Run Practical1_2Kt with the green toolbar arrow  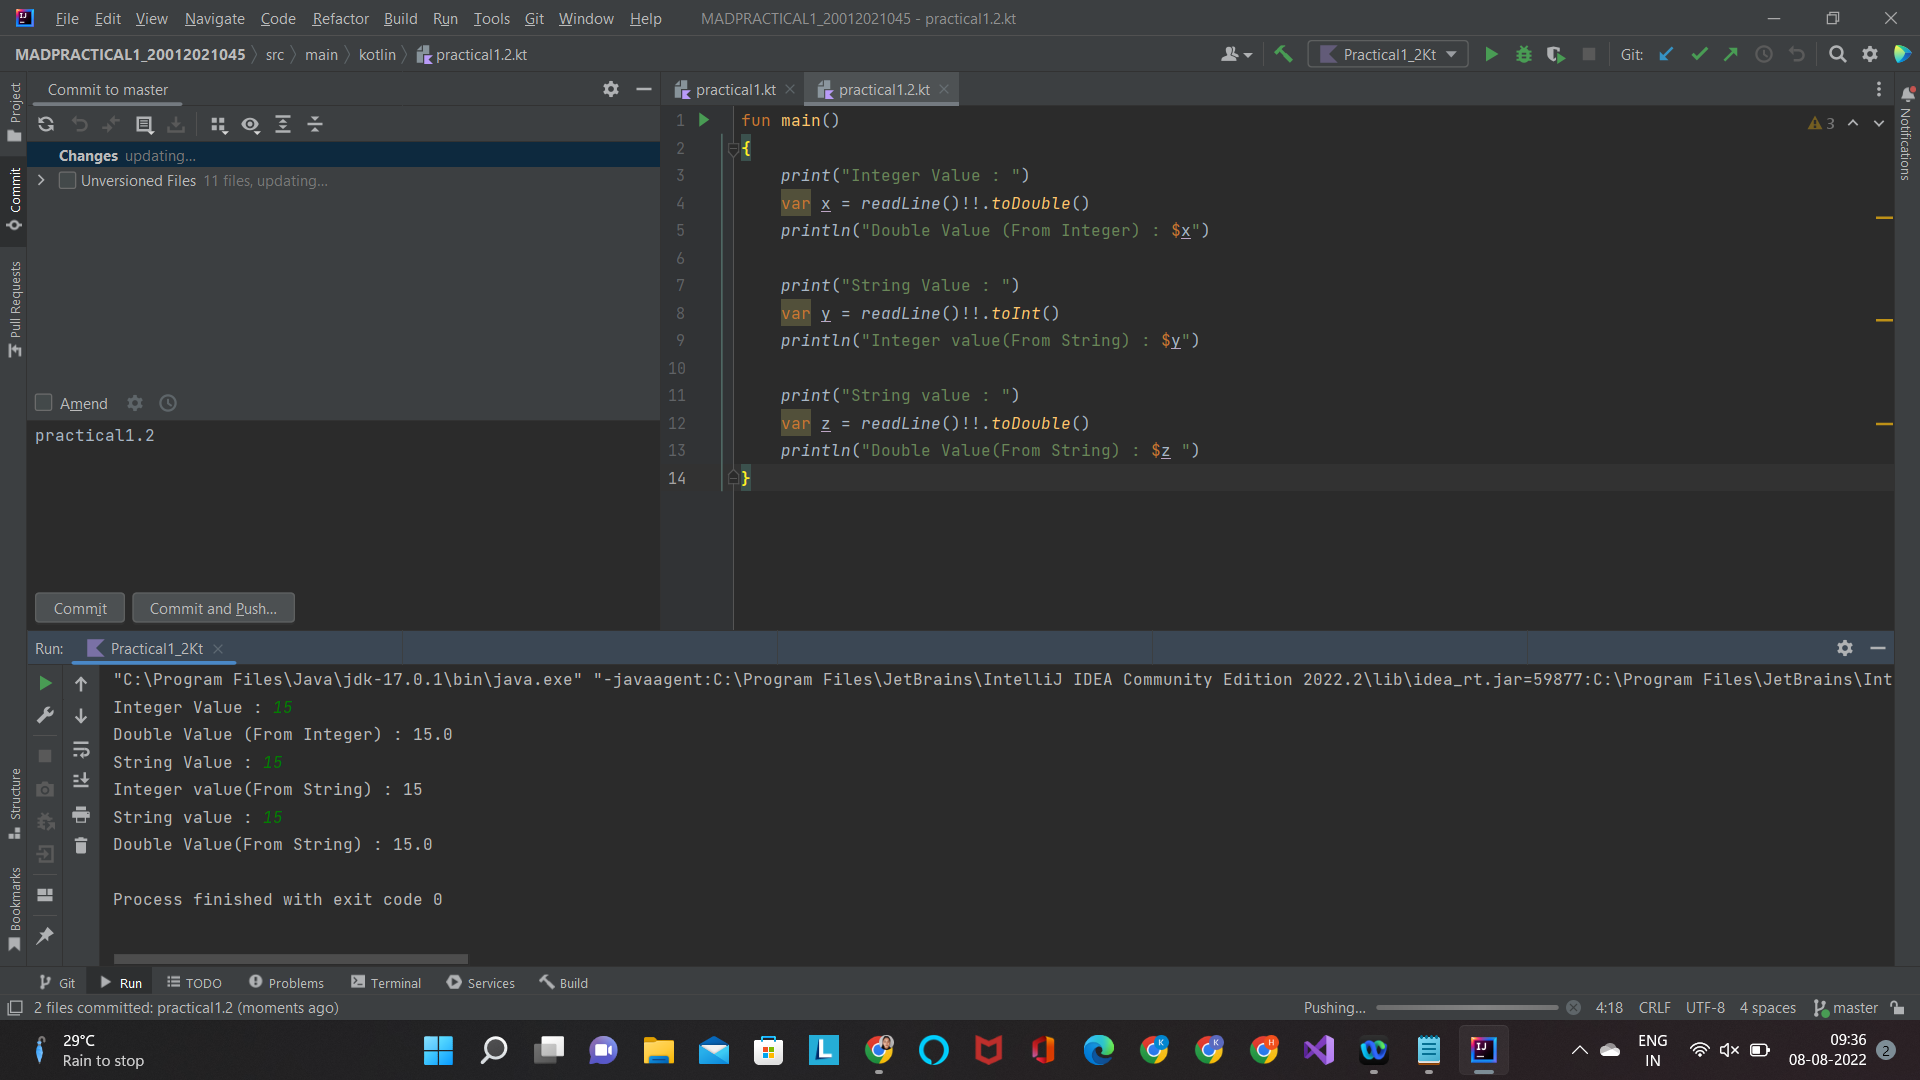(1491, 54)
